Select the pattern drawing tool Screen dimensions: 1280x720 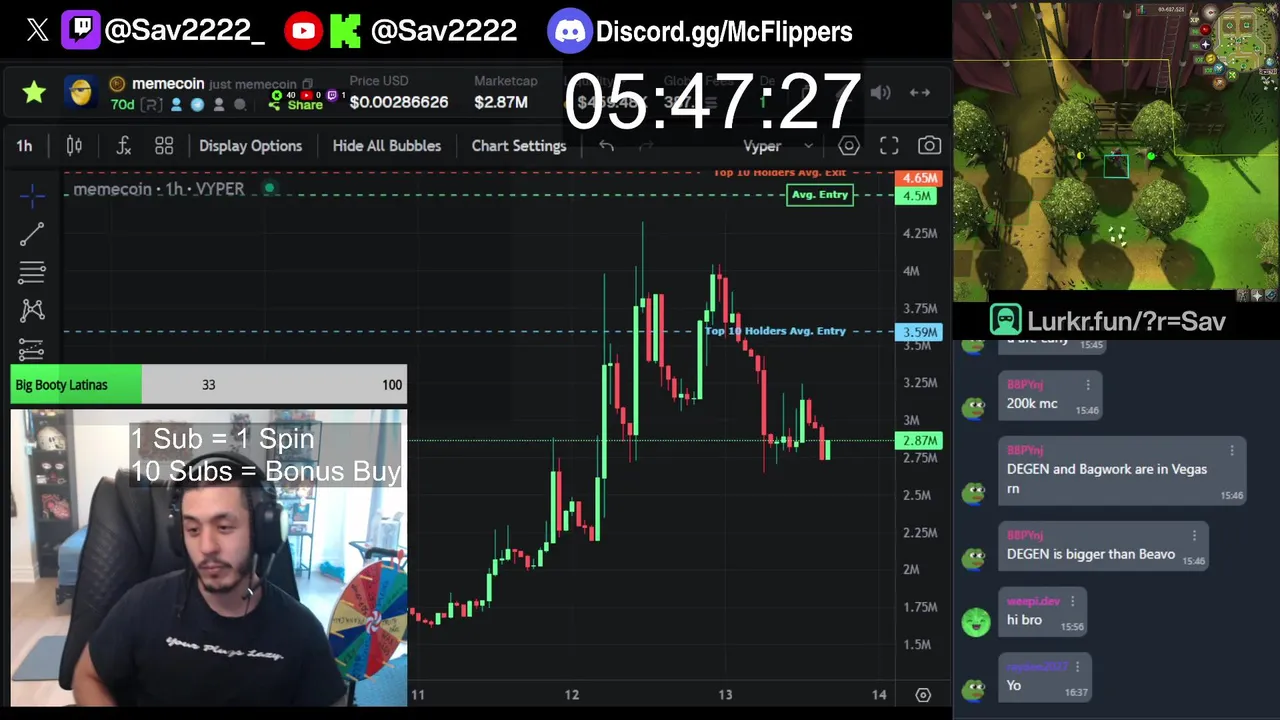point(32,311)
